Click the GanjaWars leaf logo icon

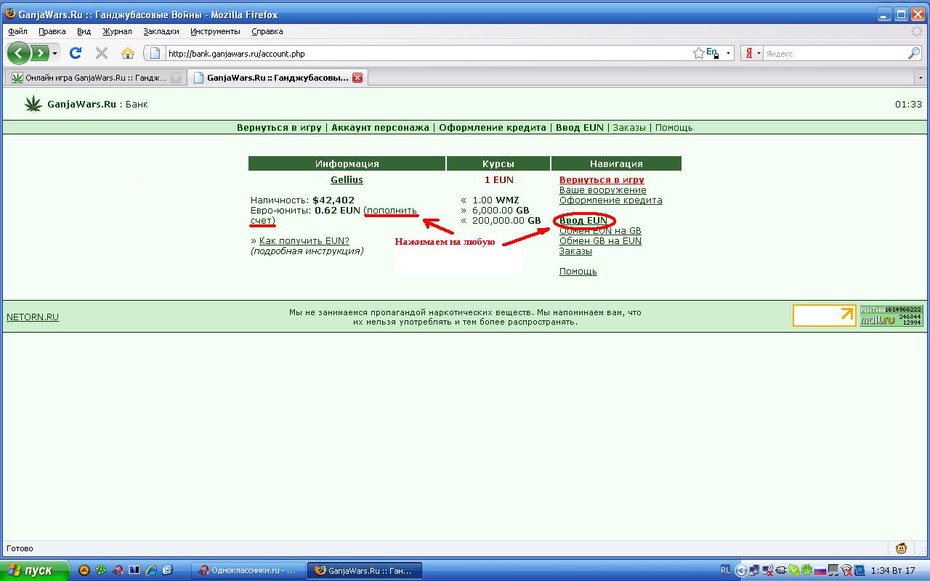[33, 104]
